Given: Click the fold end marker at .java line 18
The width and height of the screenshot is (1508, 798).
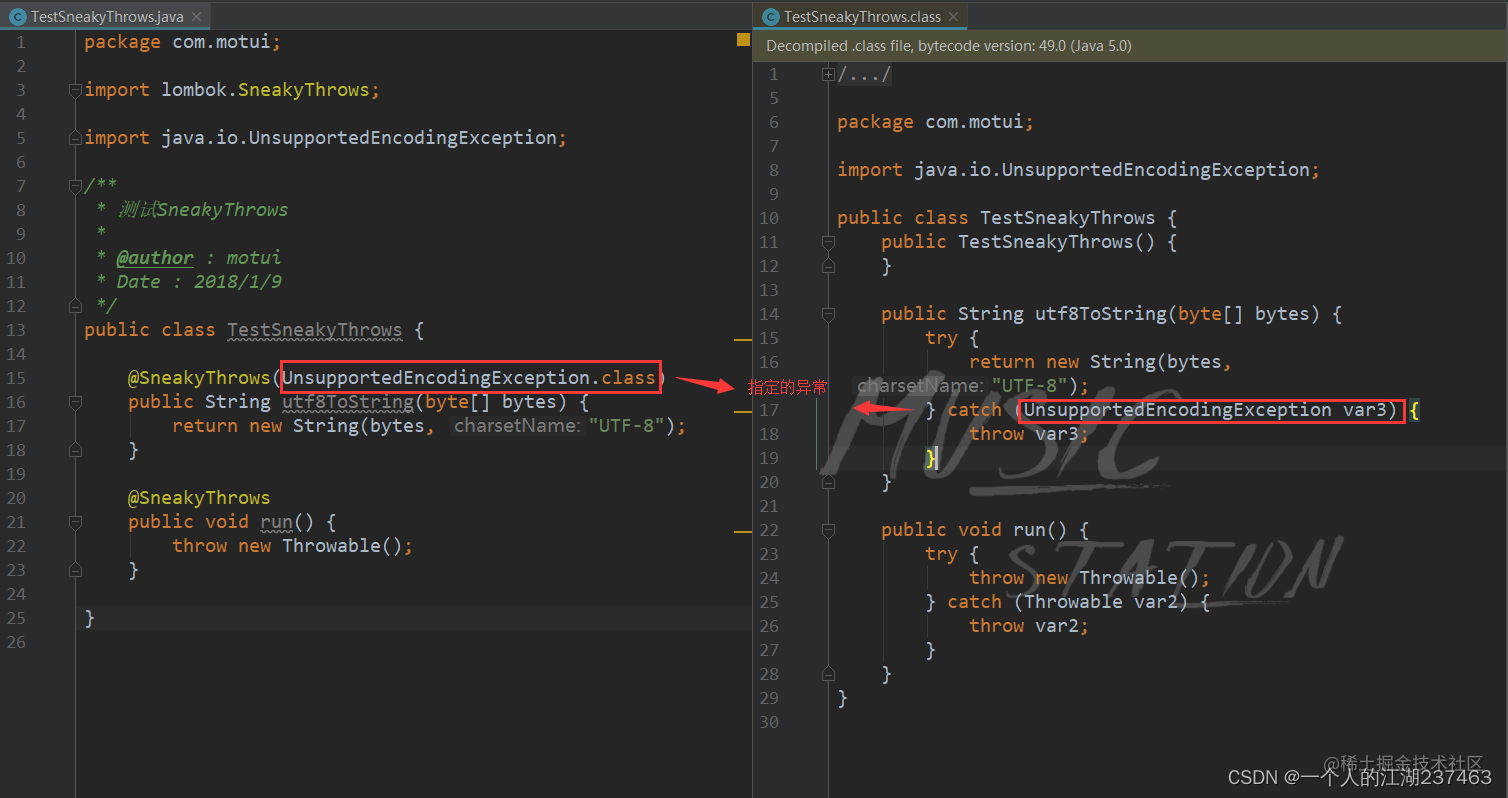Looking at the screenshot, I should click(75, 450).
